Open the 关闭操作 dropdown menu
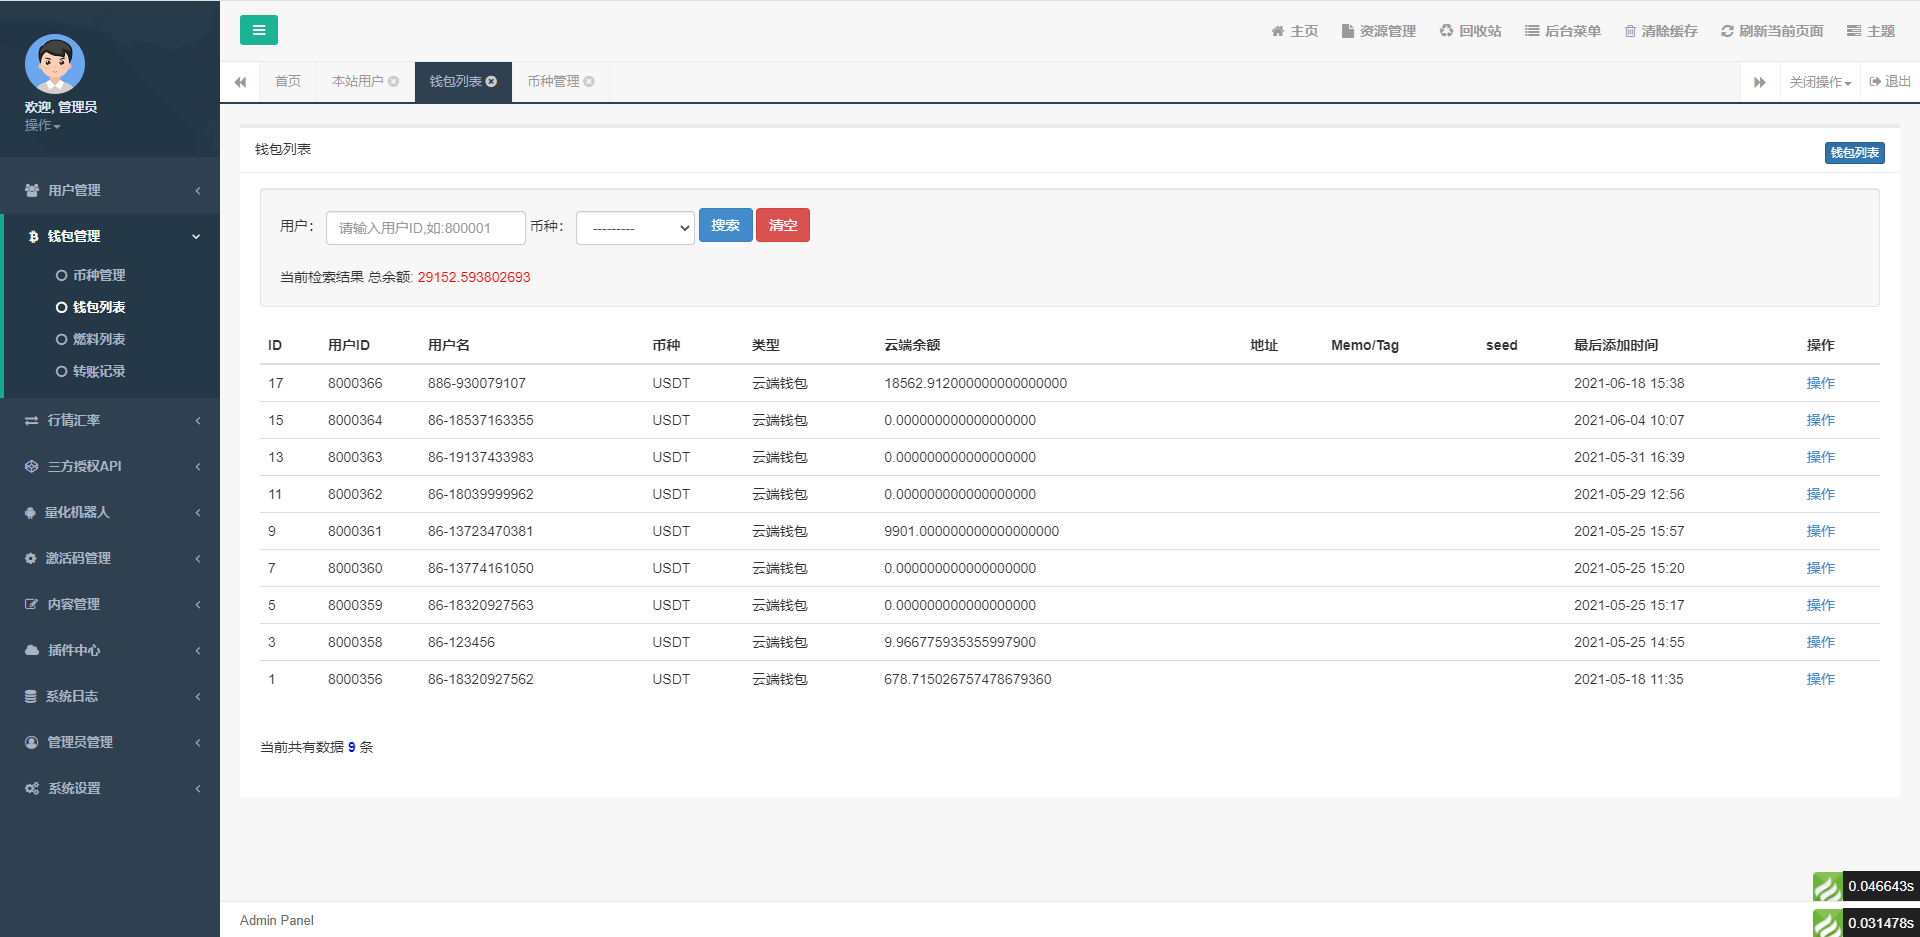The height and width of the screenshot is (937, 1920). [x=1819, y=82]
